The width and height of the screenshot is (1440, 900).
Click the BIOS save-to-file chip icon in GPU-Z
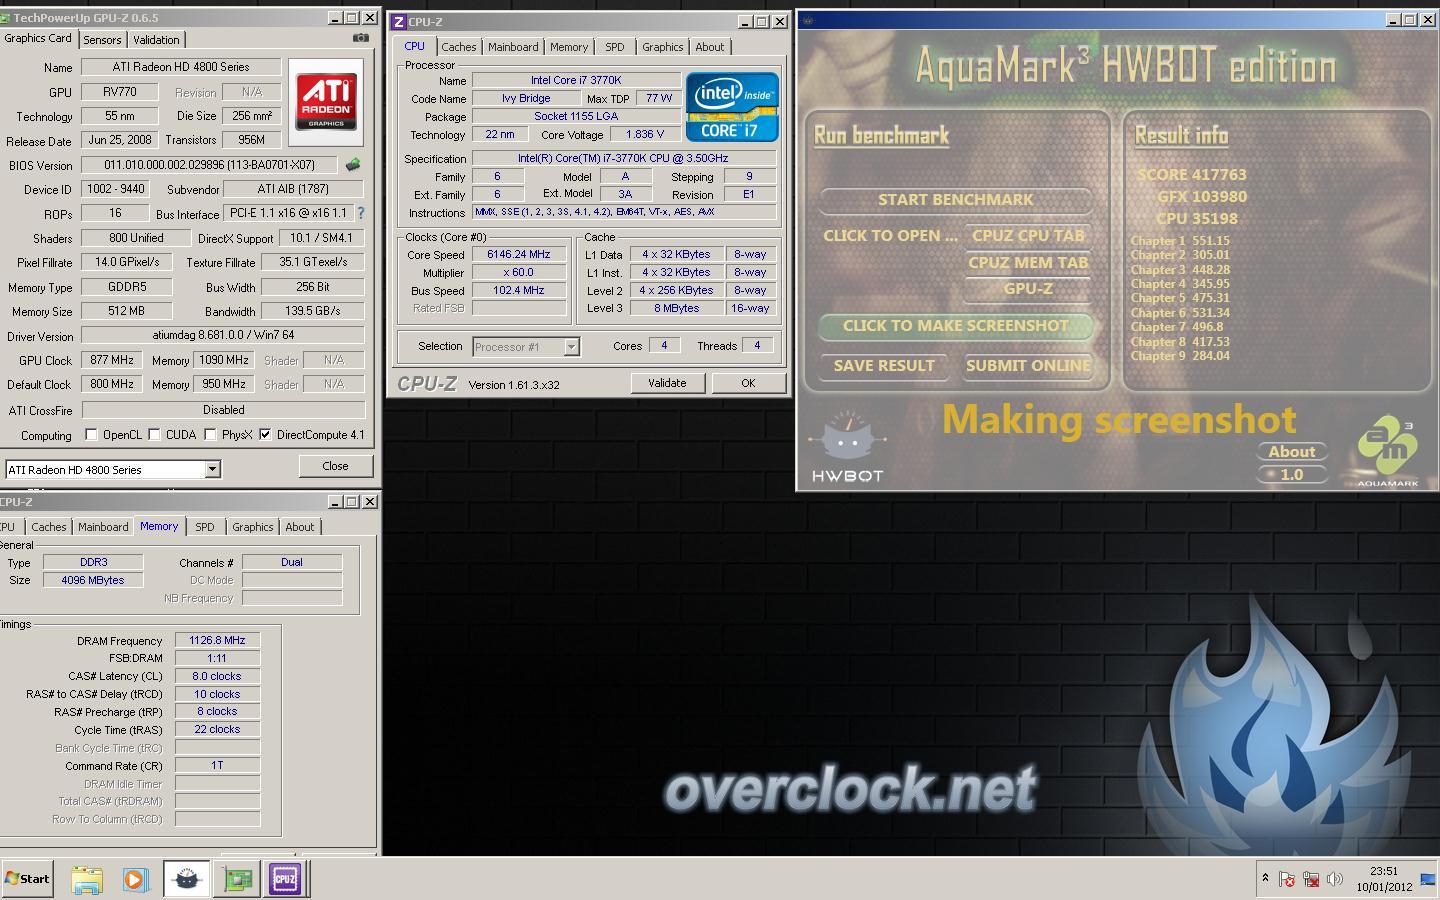coord(352,164)
